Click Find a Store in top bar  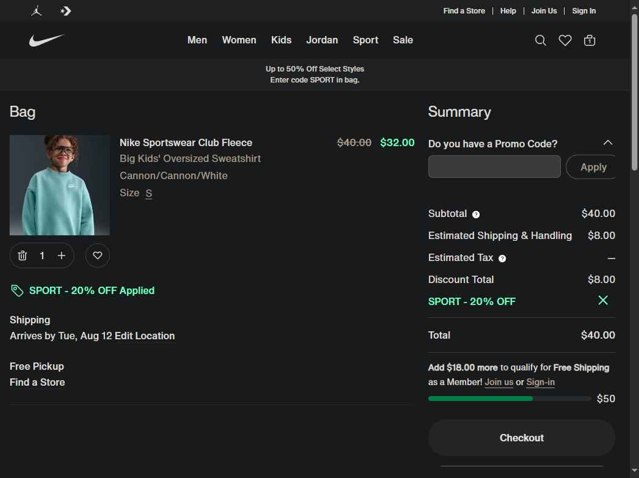coord(464,11)
